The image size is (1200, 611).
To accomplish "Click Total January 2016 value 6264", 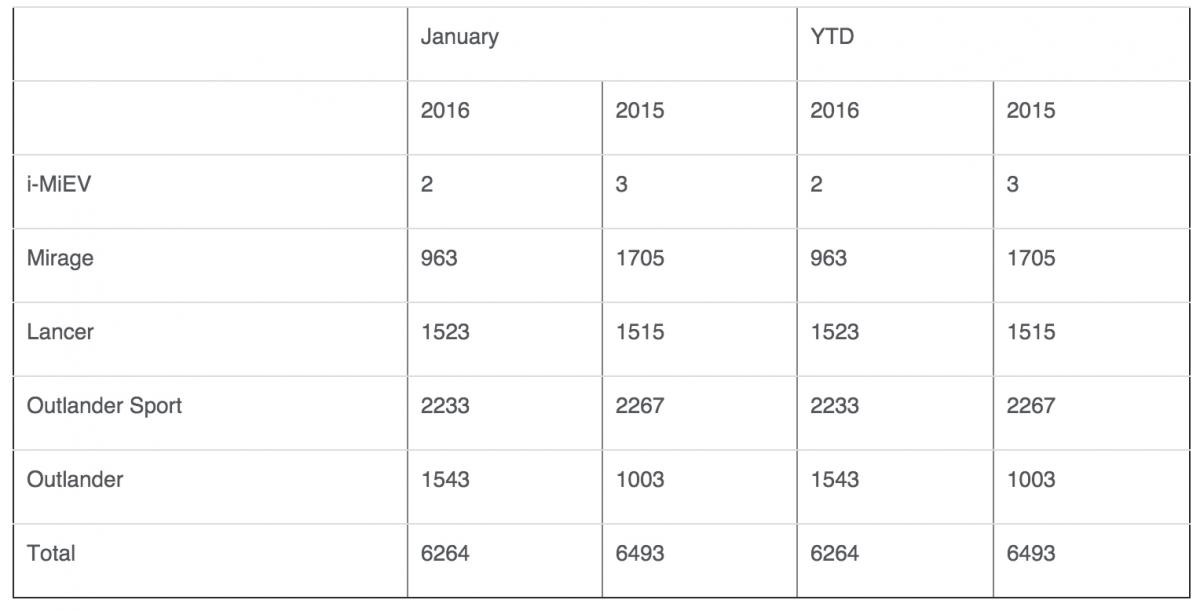I will pyautogui.click(x=445, y=553).
